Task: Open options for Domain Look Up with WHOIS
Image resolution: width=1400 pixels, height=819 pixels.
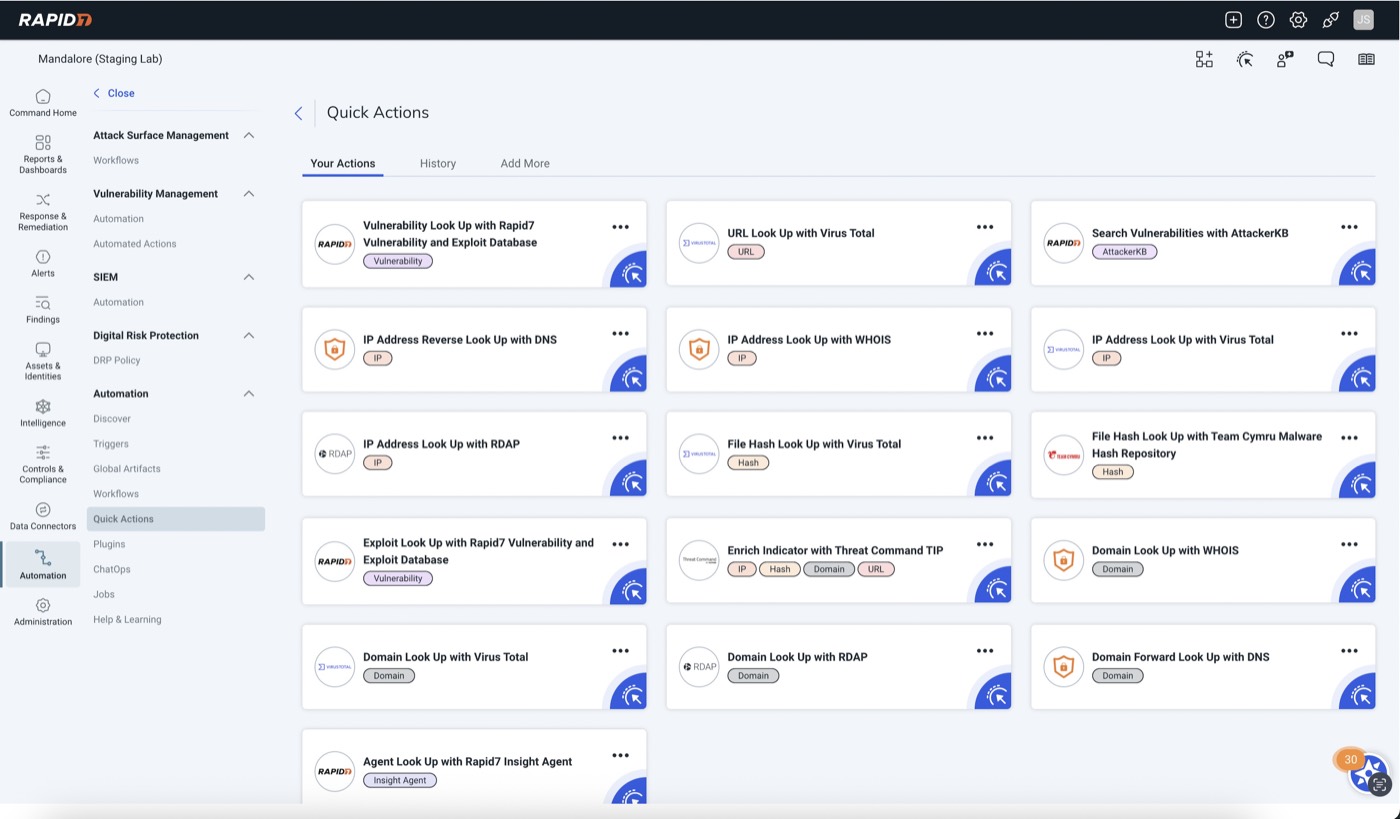Action: click(1350, 545)
